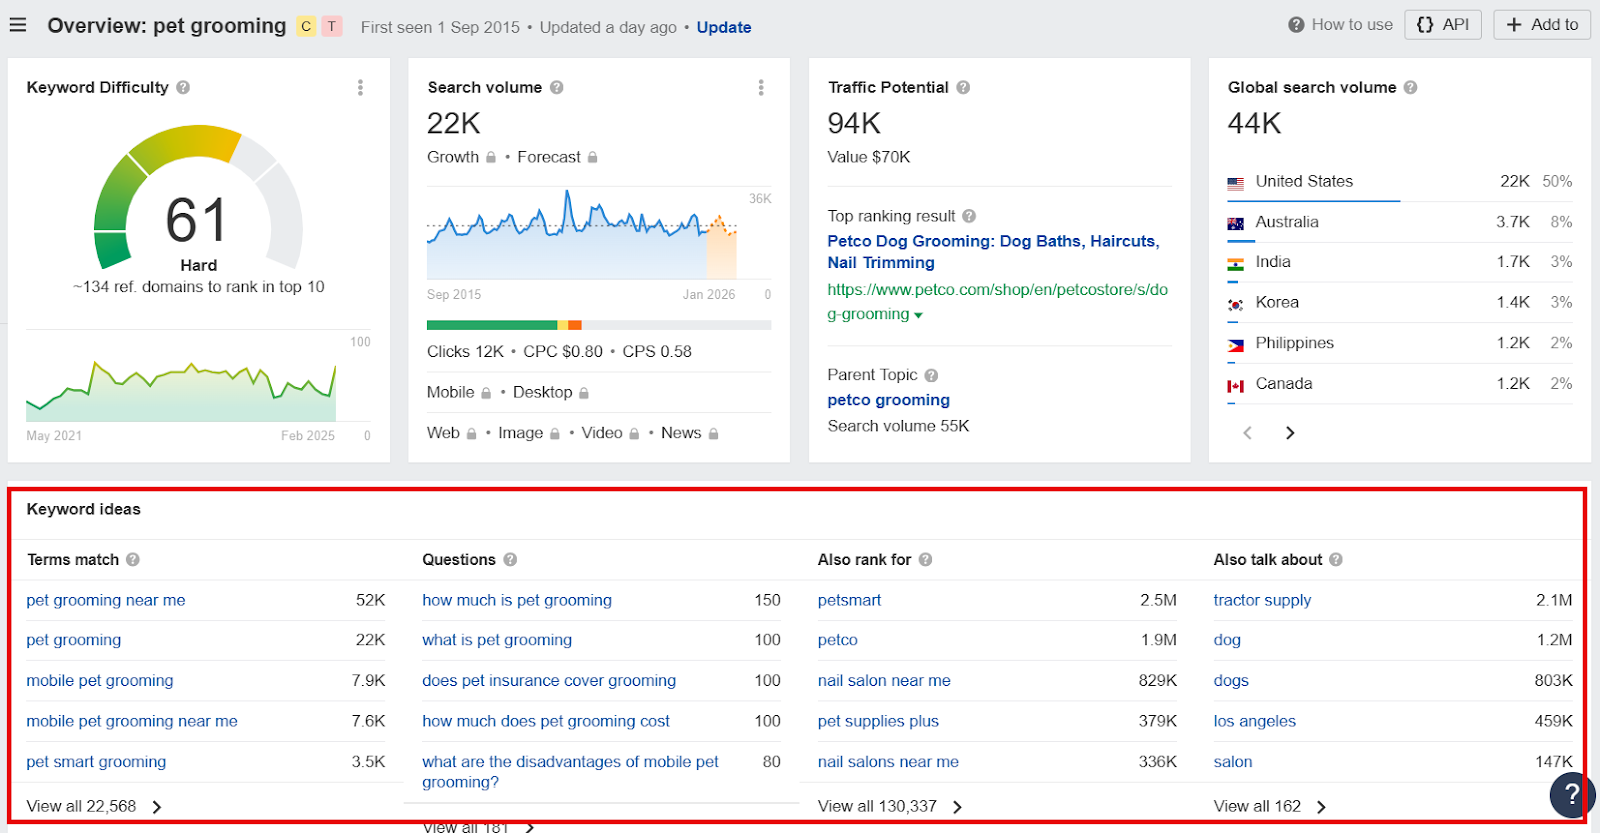Screen dimensions: 1600x833
Task: Open los angeles keyword link
Action: pyautogui.click(x=1255, y=721)
